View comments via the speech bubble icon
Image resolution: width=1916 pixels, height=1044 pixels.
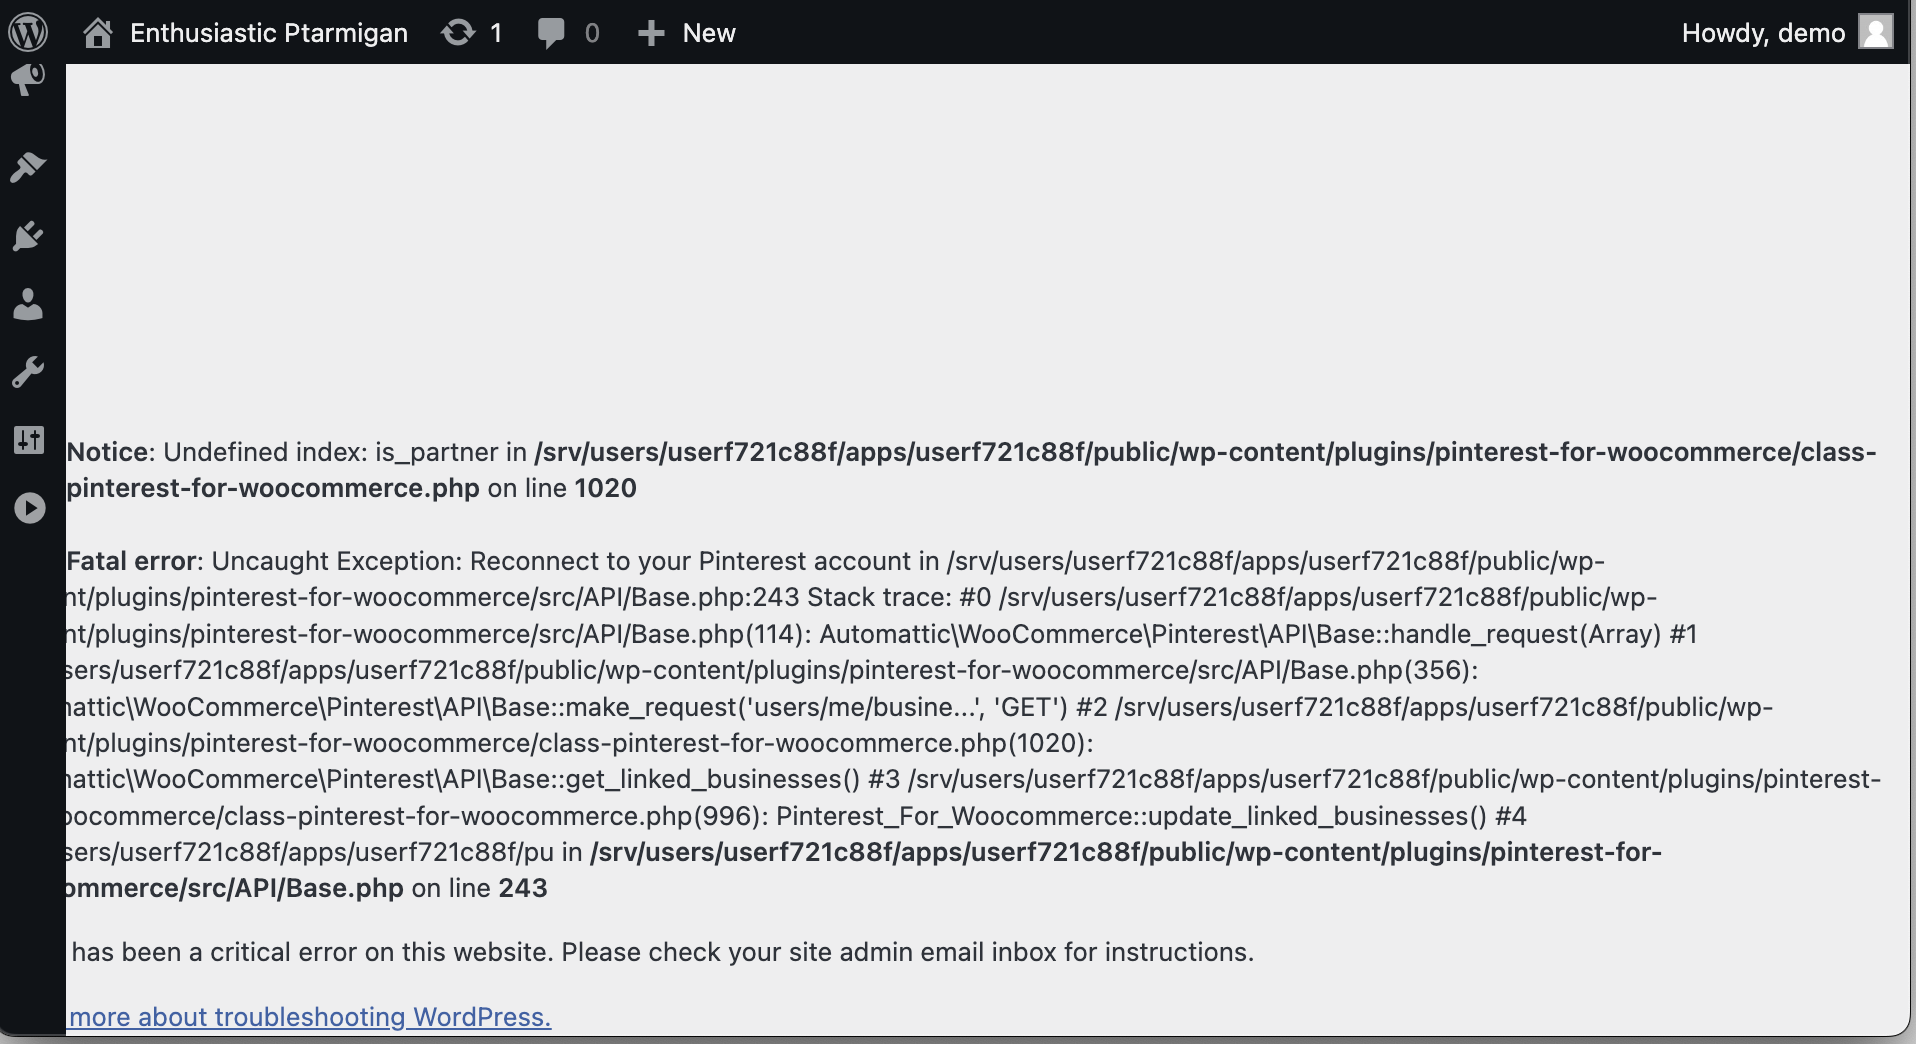pyautogui.click(x=553, y=31)
